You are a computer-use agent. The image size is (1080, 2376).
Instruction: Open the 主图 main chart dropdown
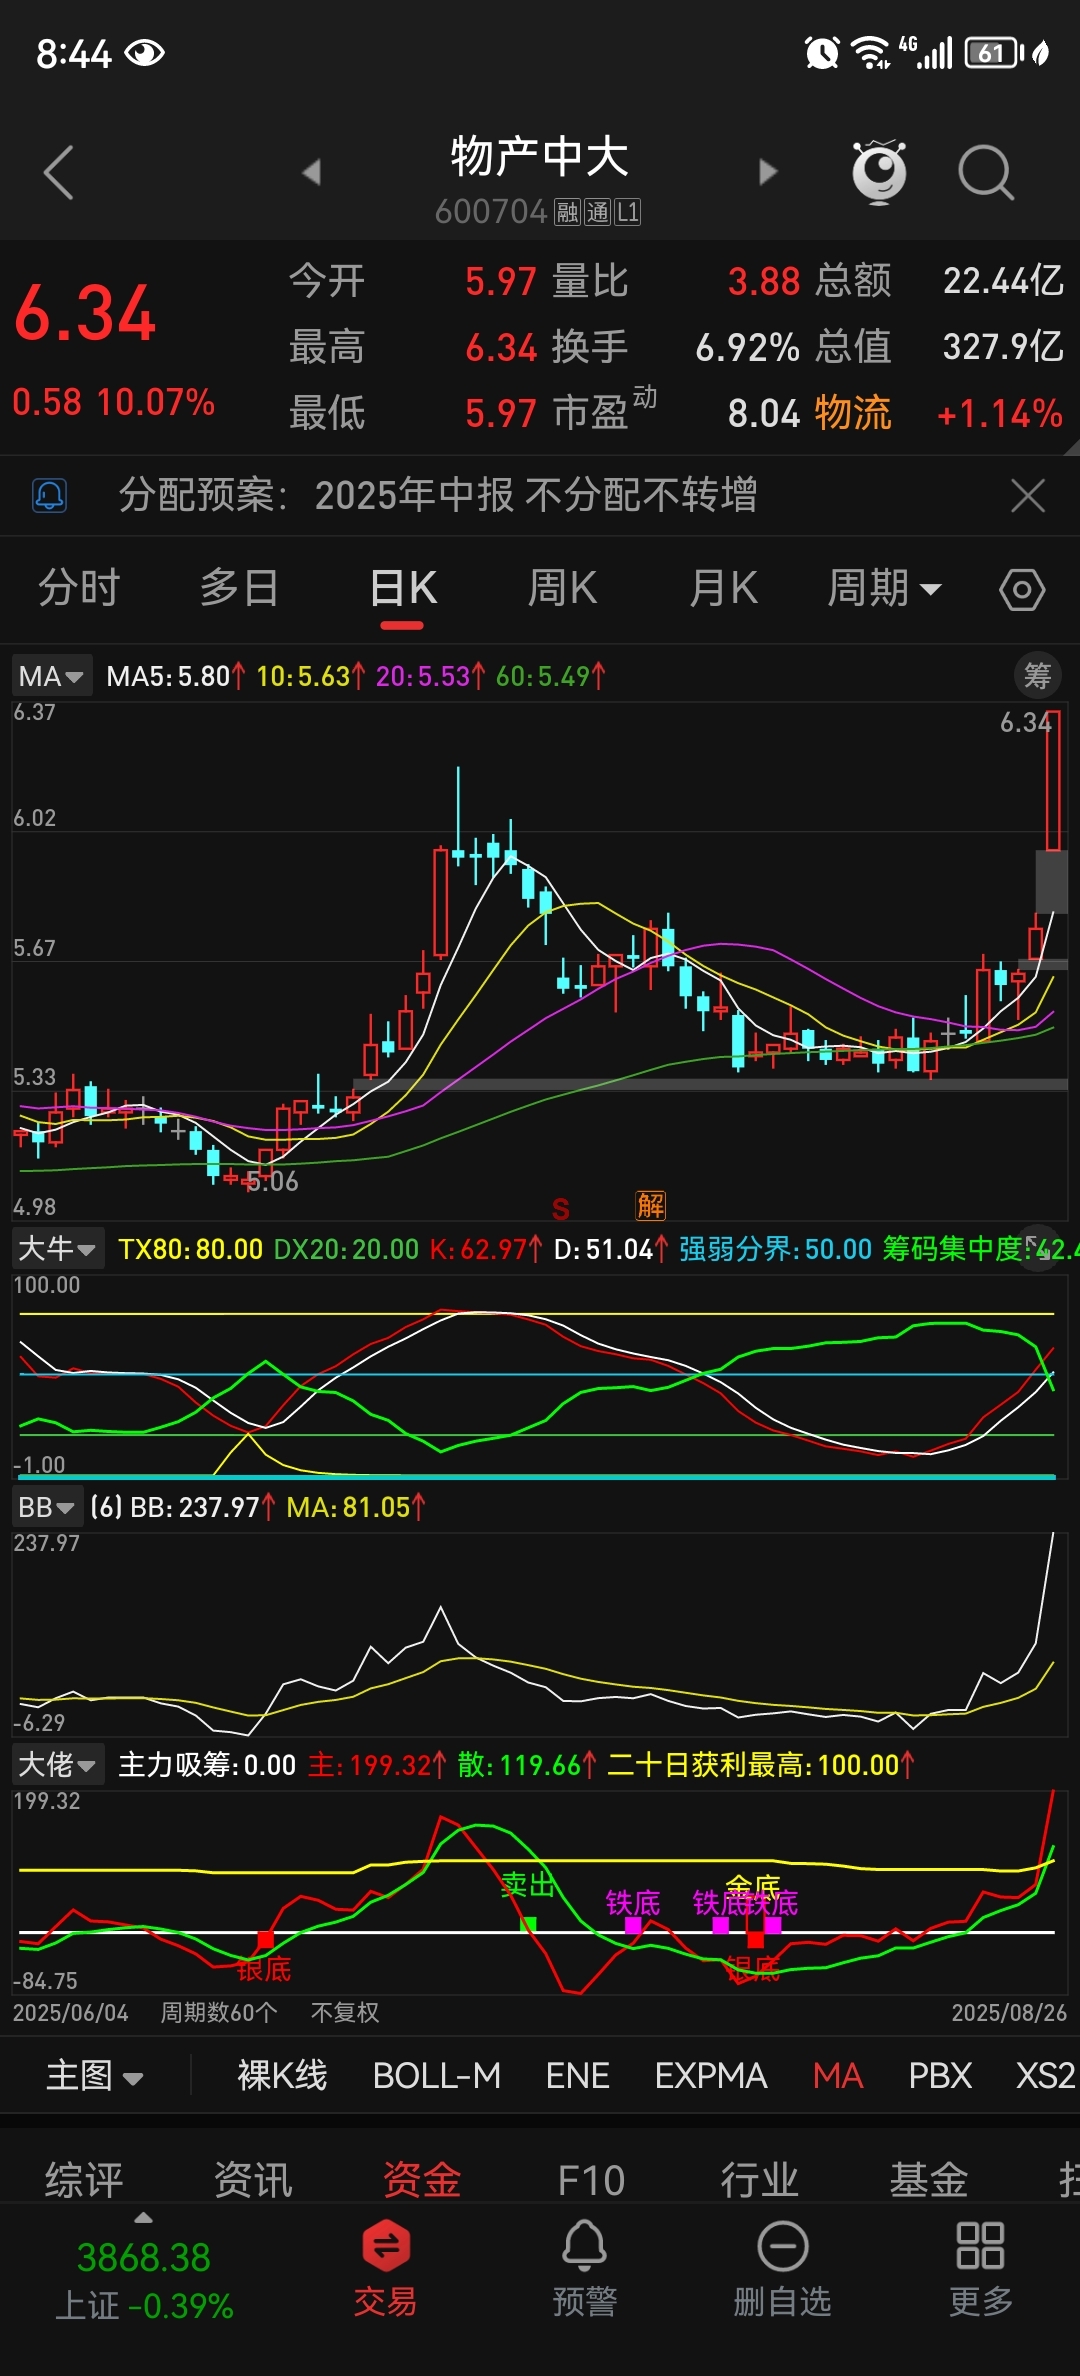95,2075
